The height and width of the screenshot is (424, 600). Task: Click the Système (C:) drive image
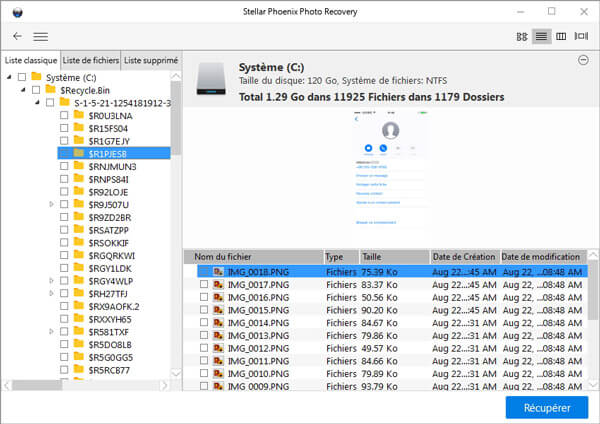point(211,79)
